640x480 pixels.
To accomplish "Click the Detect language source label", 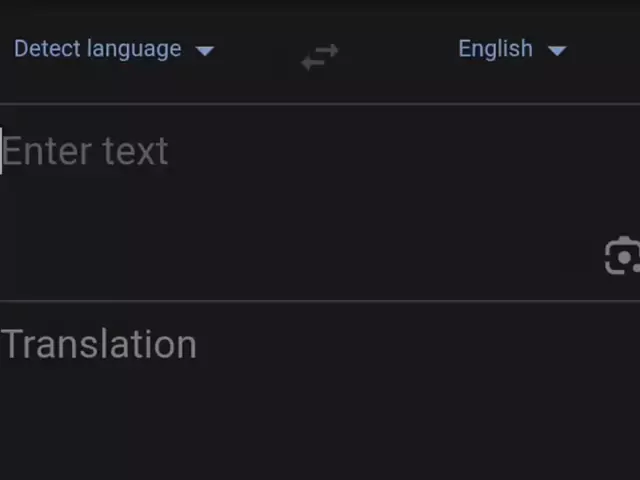I will (98, 49).
